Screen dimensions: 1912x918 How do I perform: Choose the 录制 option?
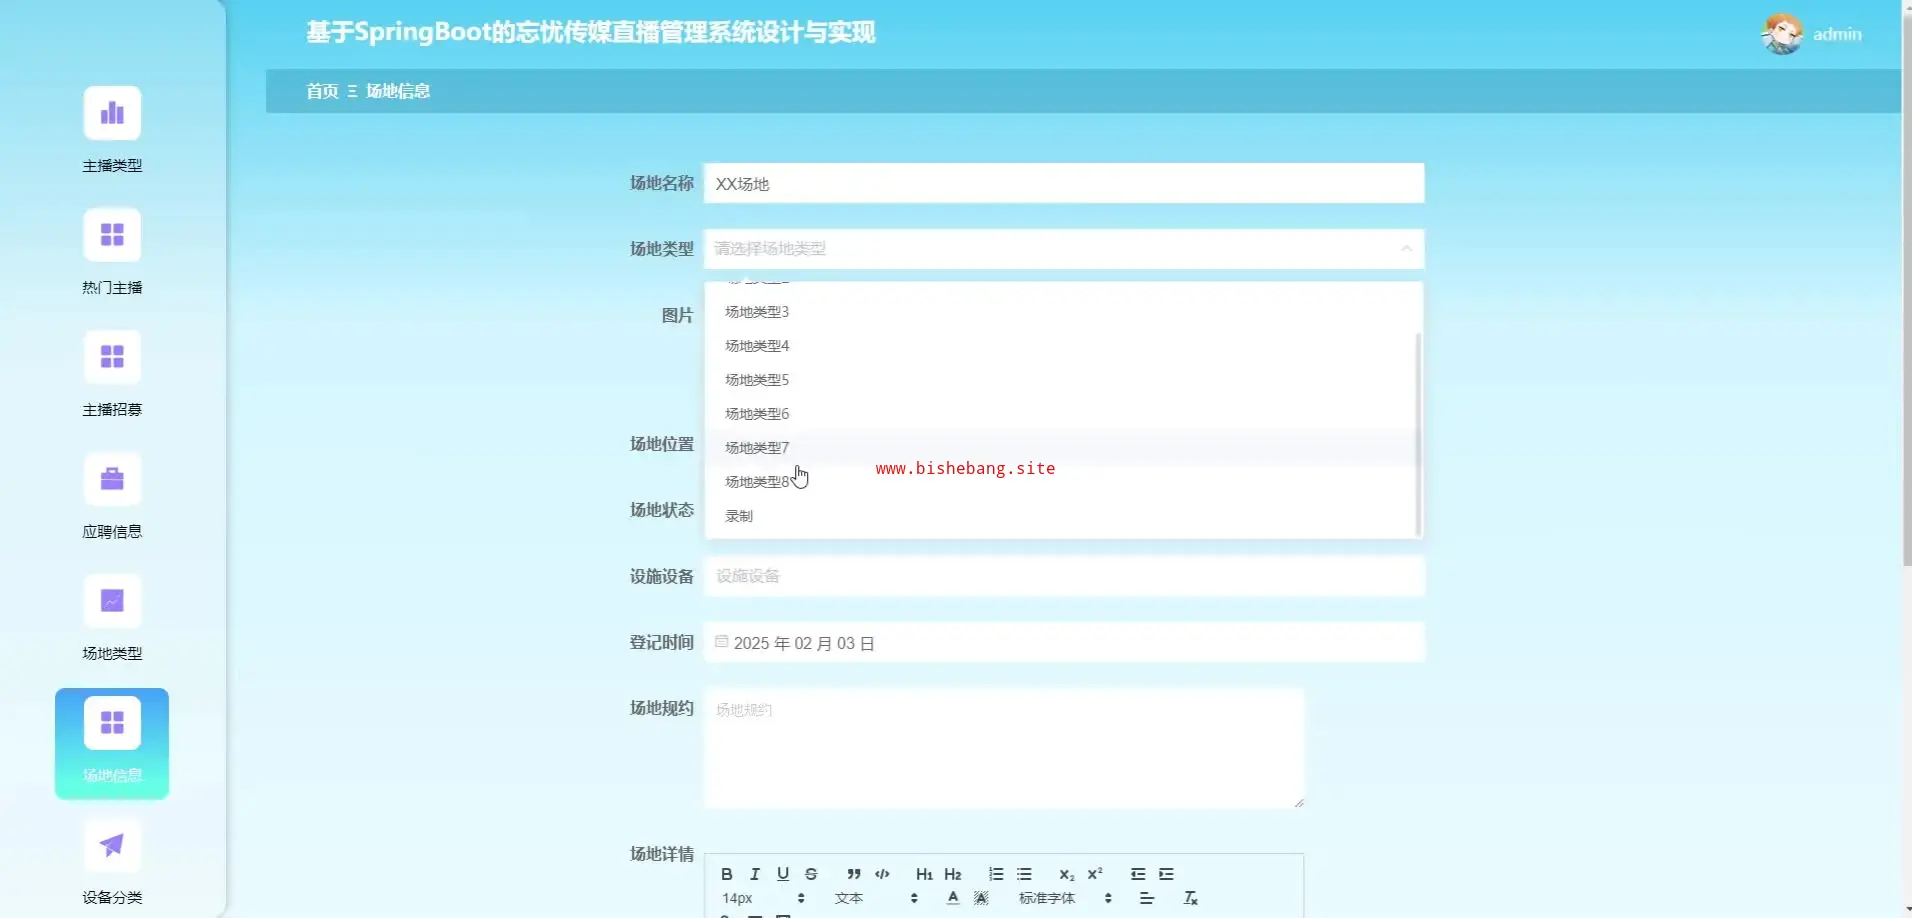point(1060,516)
